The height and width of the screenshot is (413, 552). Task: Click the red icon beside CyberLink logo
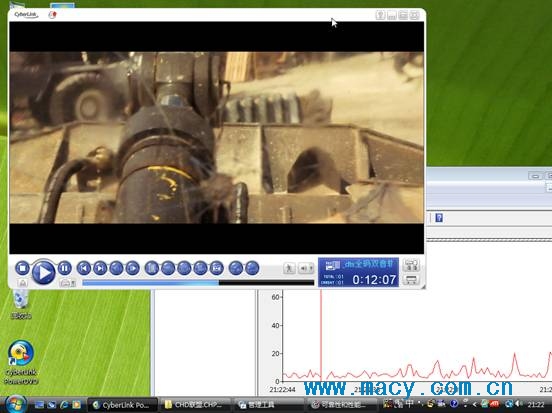coord(52,14)
